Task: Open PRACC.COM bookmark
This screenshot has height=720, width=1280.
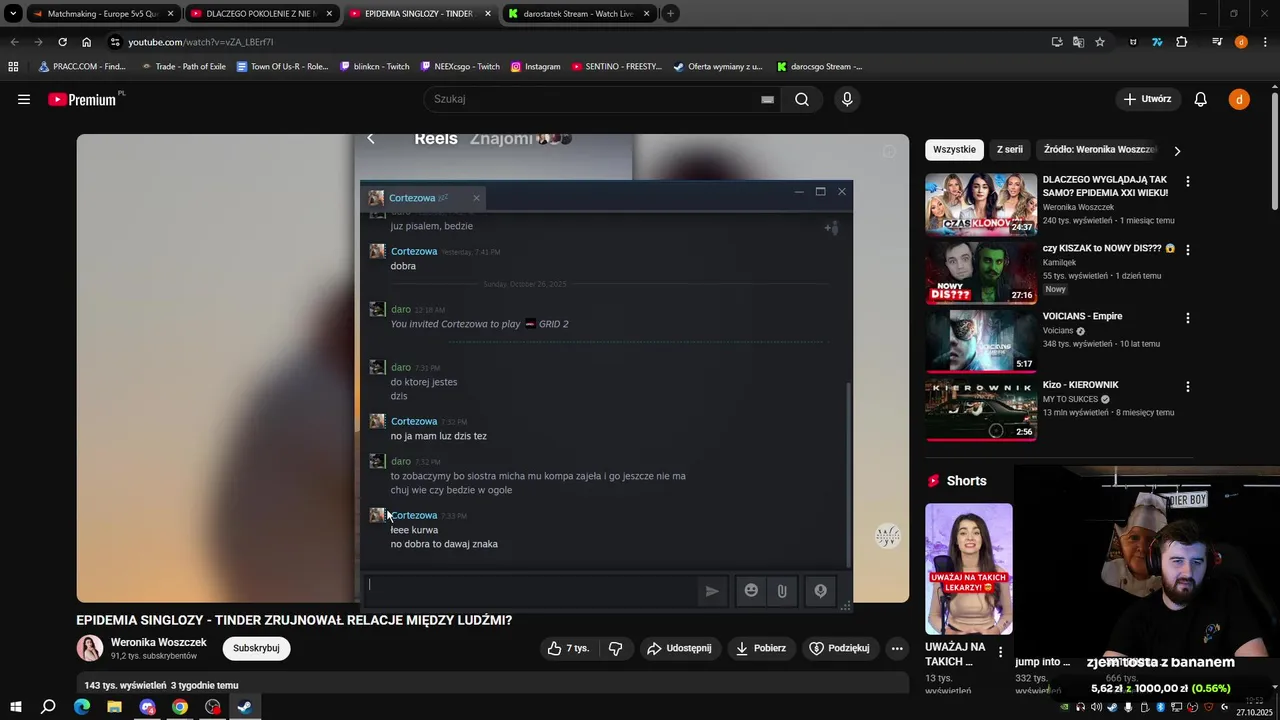Action: 82,67
